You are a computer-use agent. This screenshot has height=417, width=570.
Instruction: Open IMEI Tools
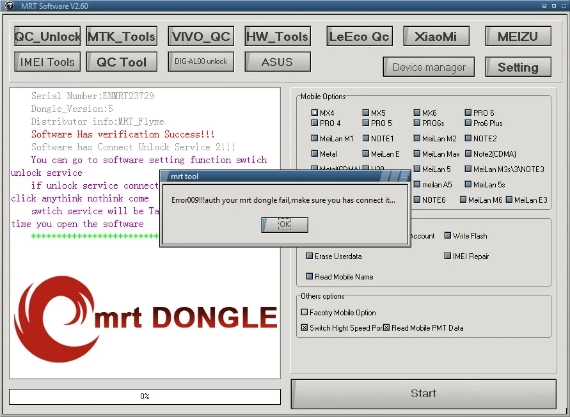[47, 62]
